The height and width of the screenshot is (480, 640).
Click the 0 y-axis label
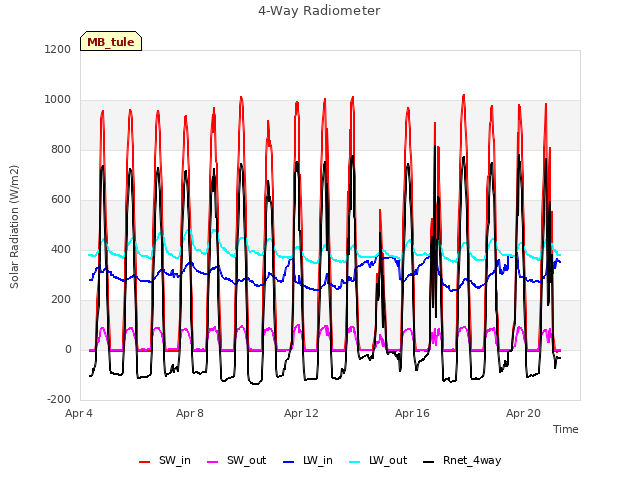68,350
